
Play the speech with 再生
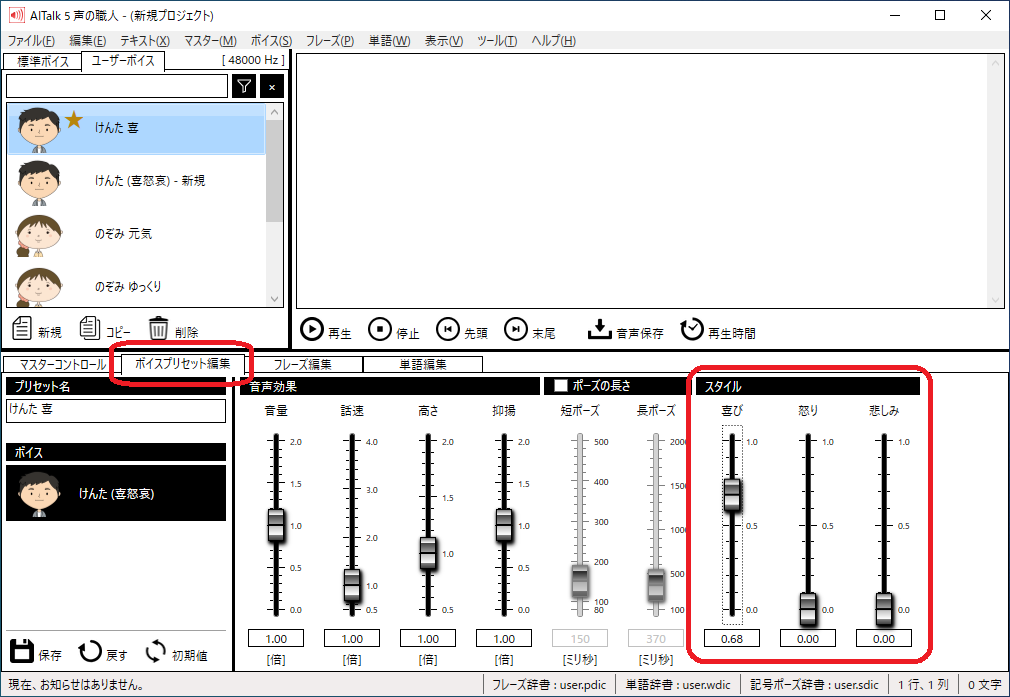point(326,330)
